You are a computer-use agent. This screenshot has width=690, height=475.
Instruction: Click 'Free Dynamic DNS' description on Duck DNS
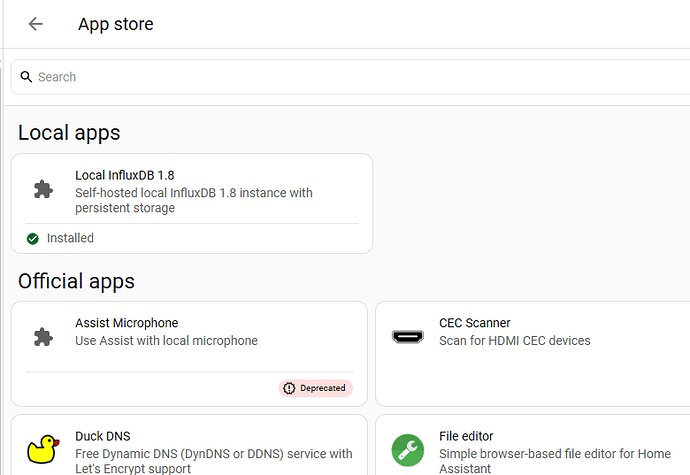[x=213, y=461]
